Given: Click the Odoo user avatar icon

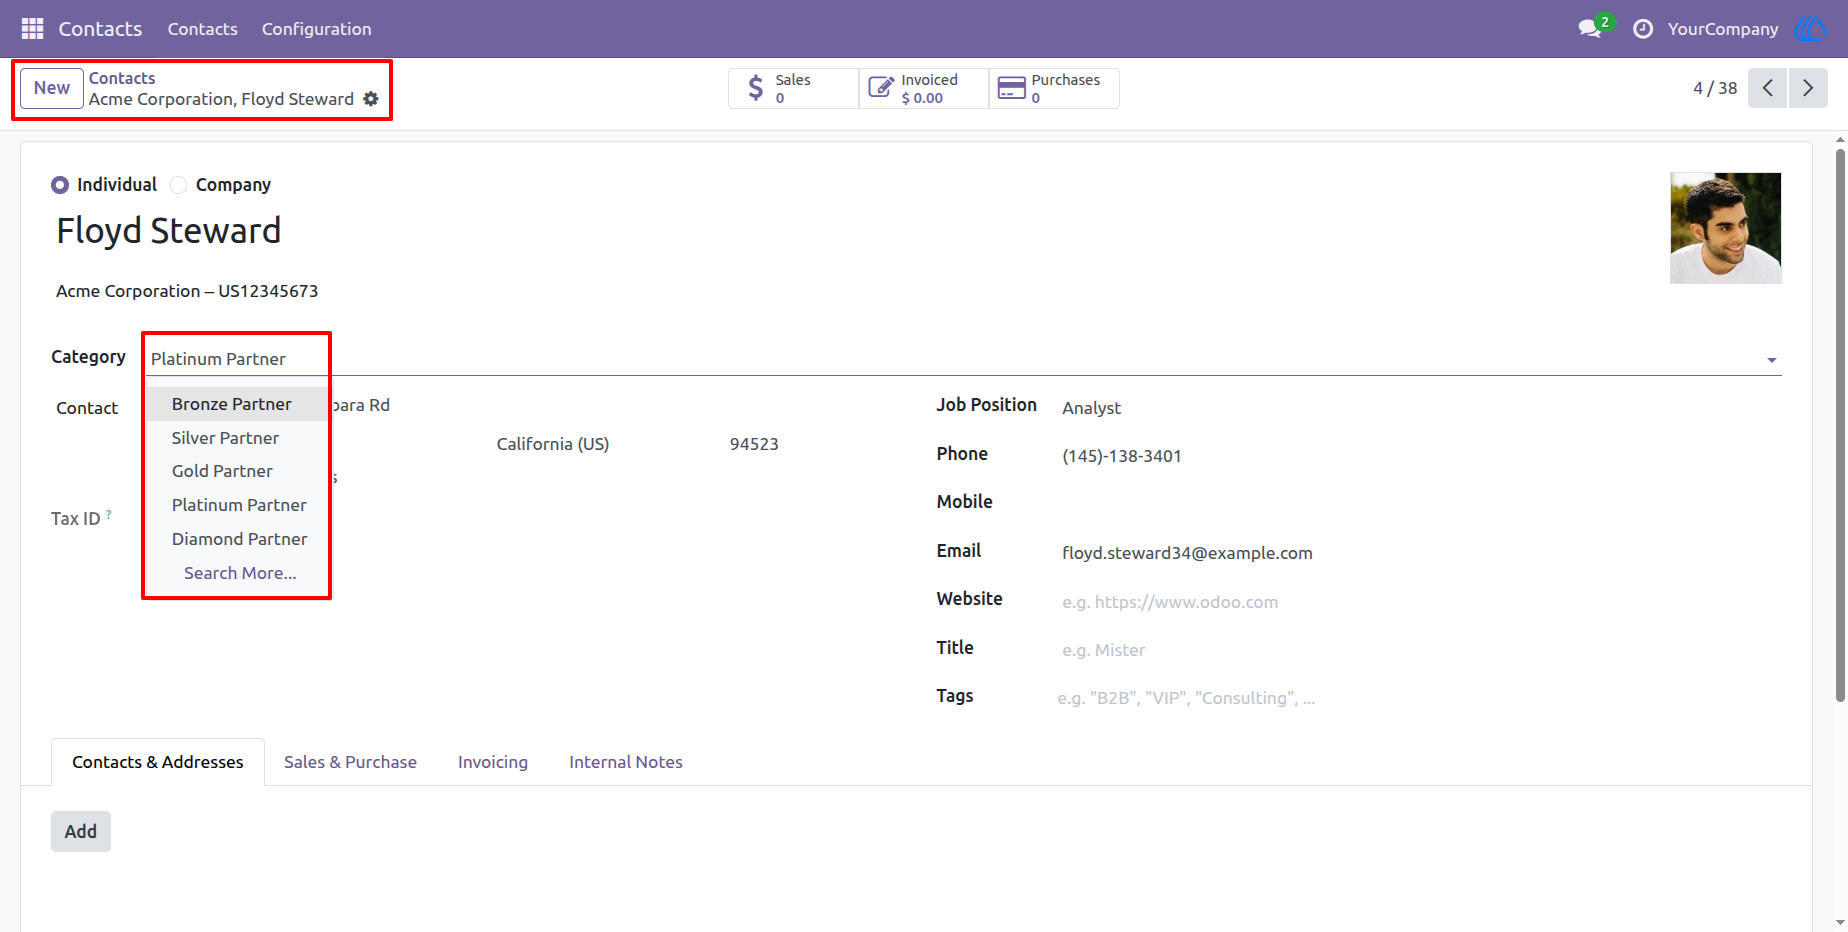Looking at the screenshot, I should [x=1810, y=29].
